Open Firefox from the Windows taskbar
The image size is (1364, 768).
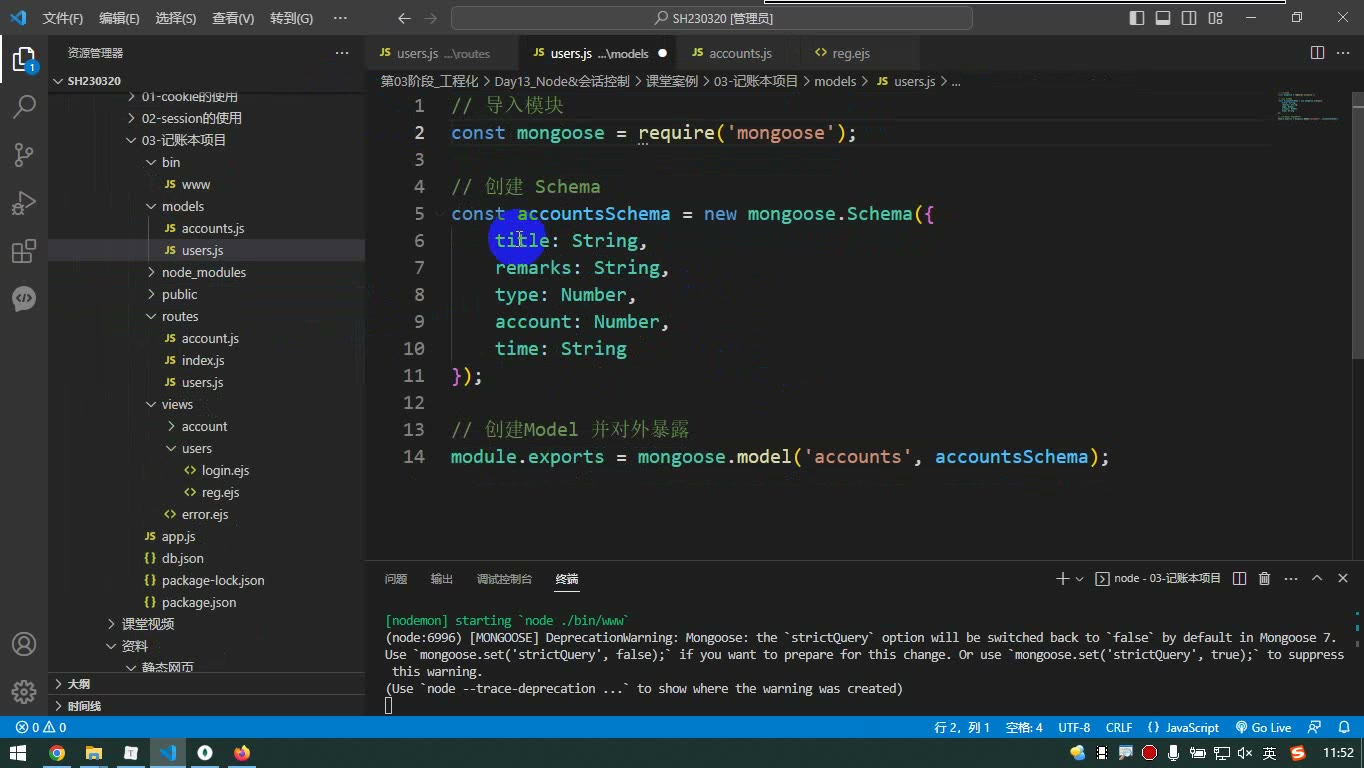point(242,753)
